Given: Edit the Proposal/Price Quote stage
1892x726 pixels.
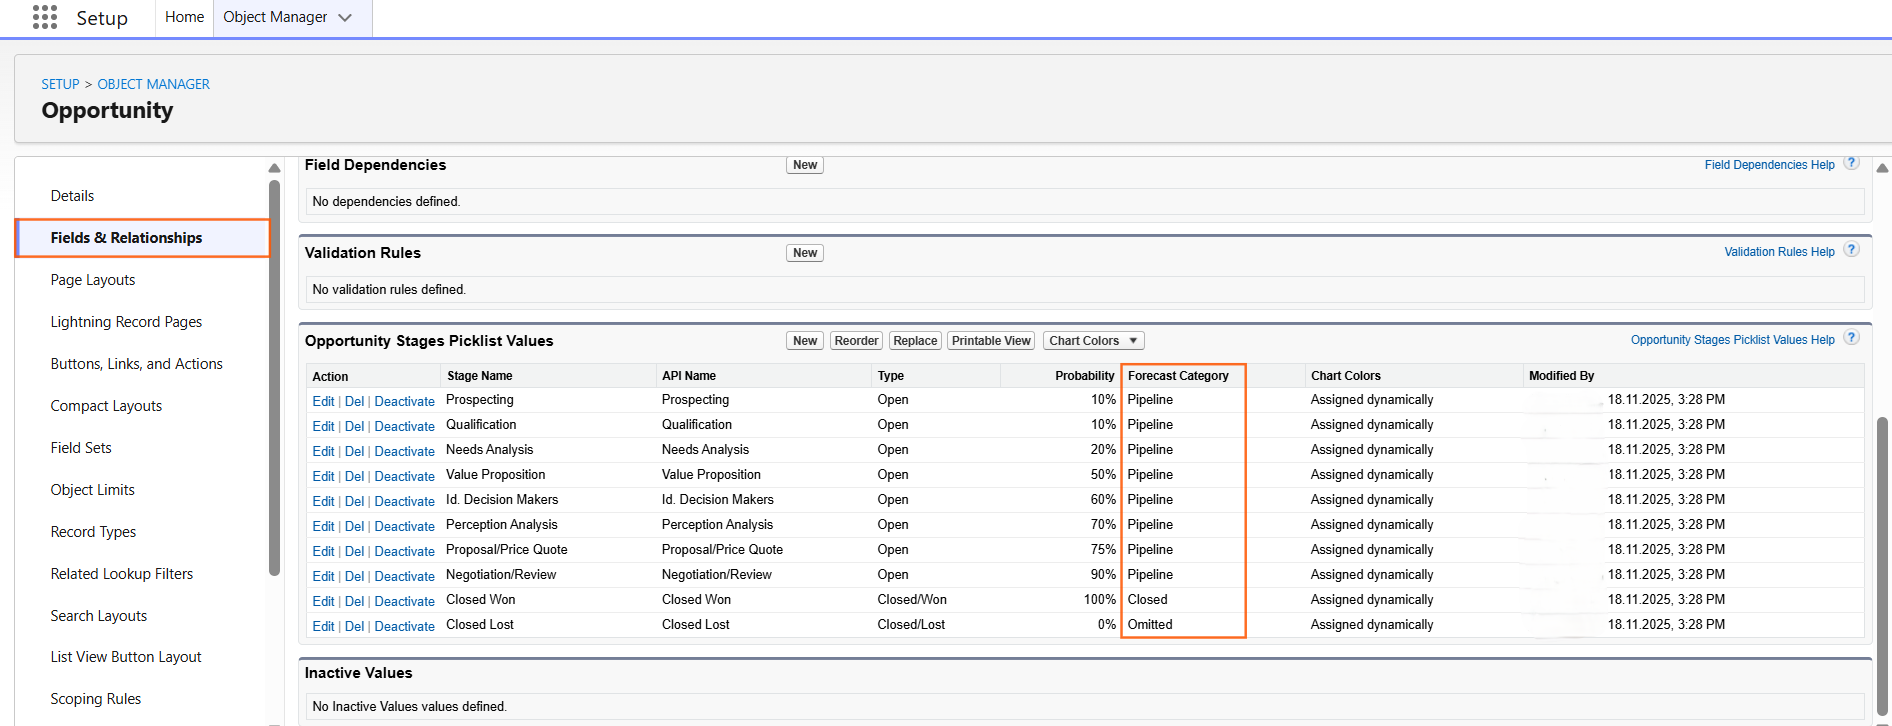Looking at the screenshot, I should [x=323, y=551].
